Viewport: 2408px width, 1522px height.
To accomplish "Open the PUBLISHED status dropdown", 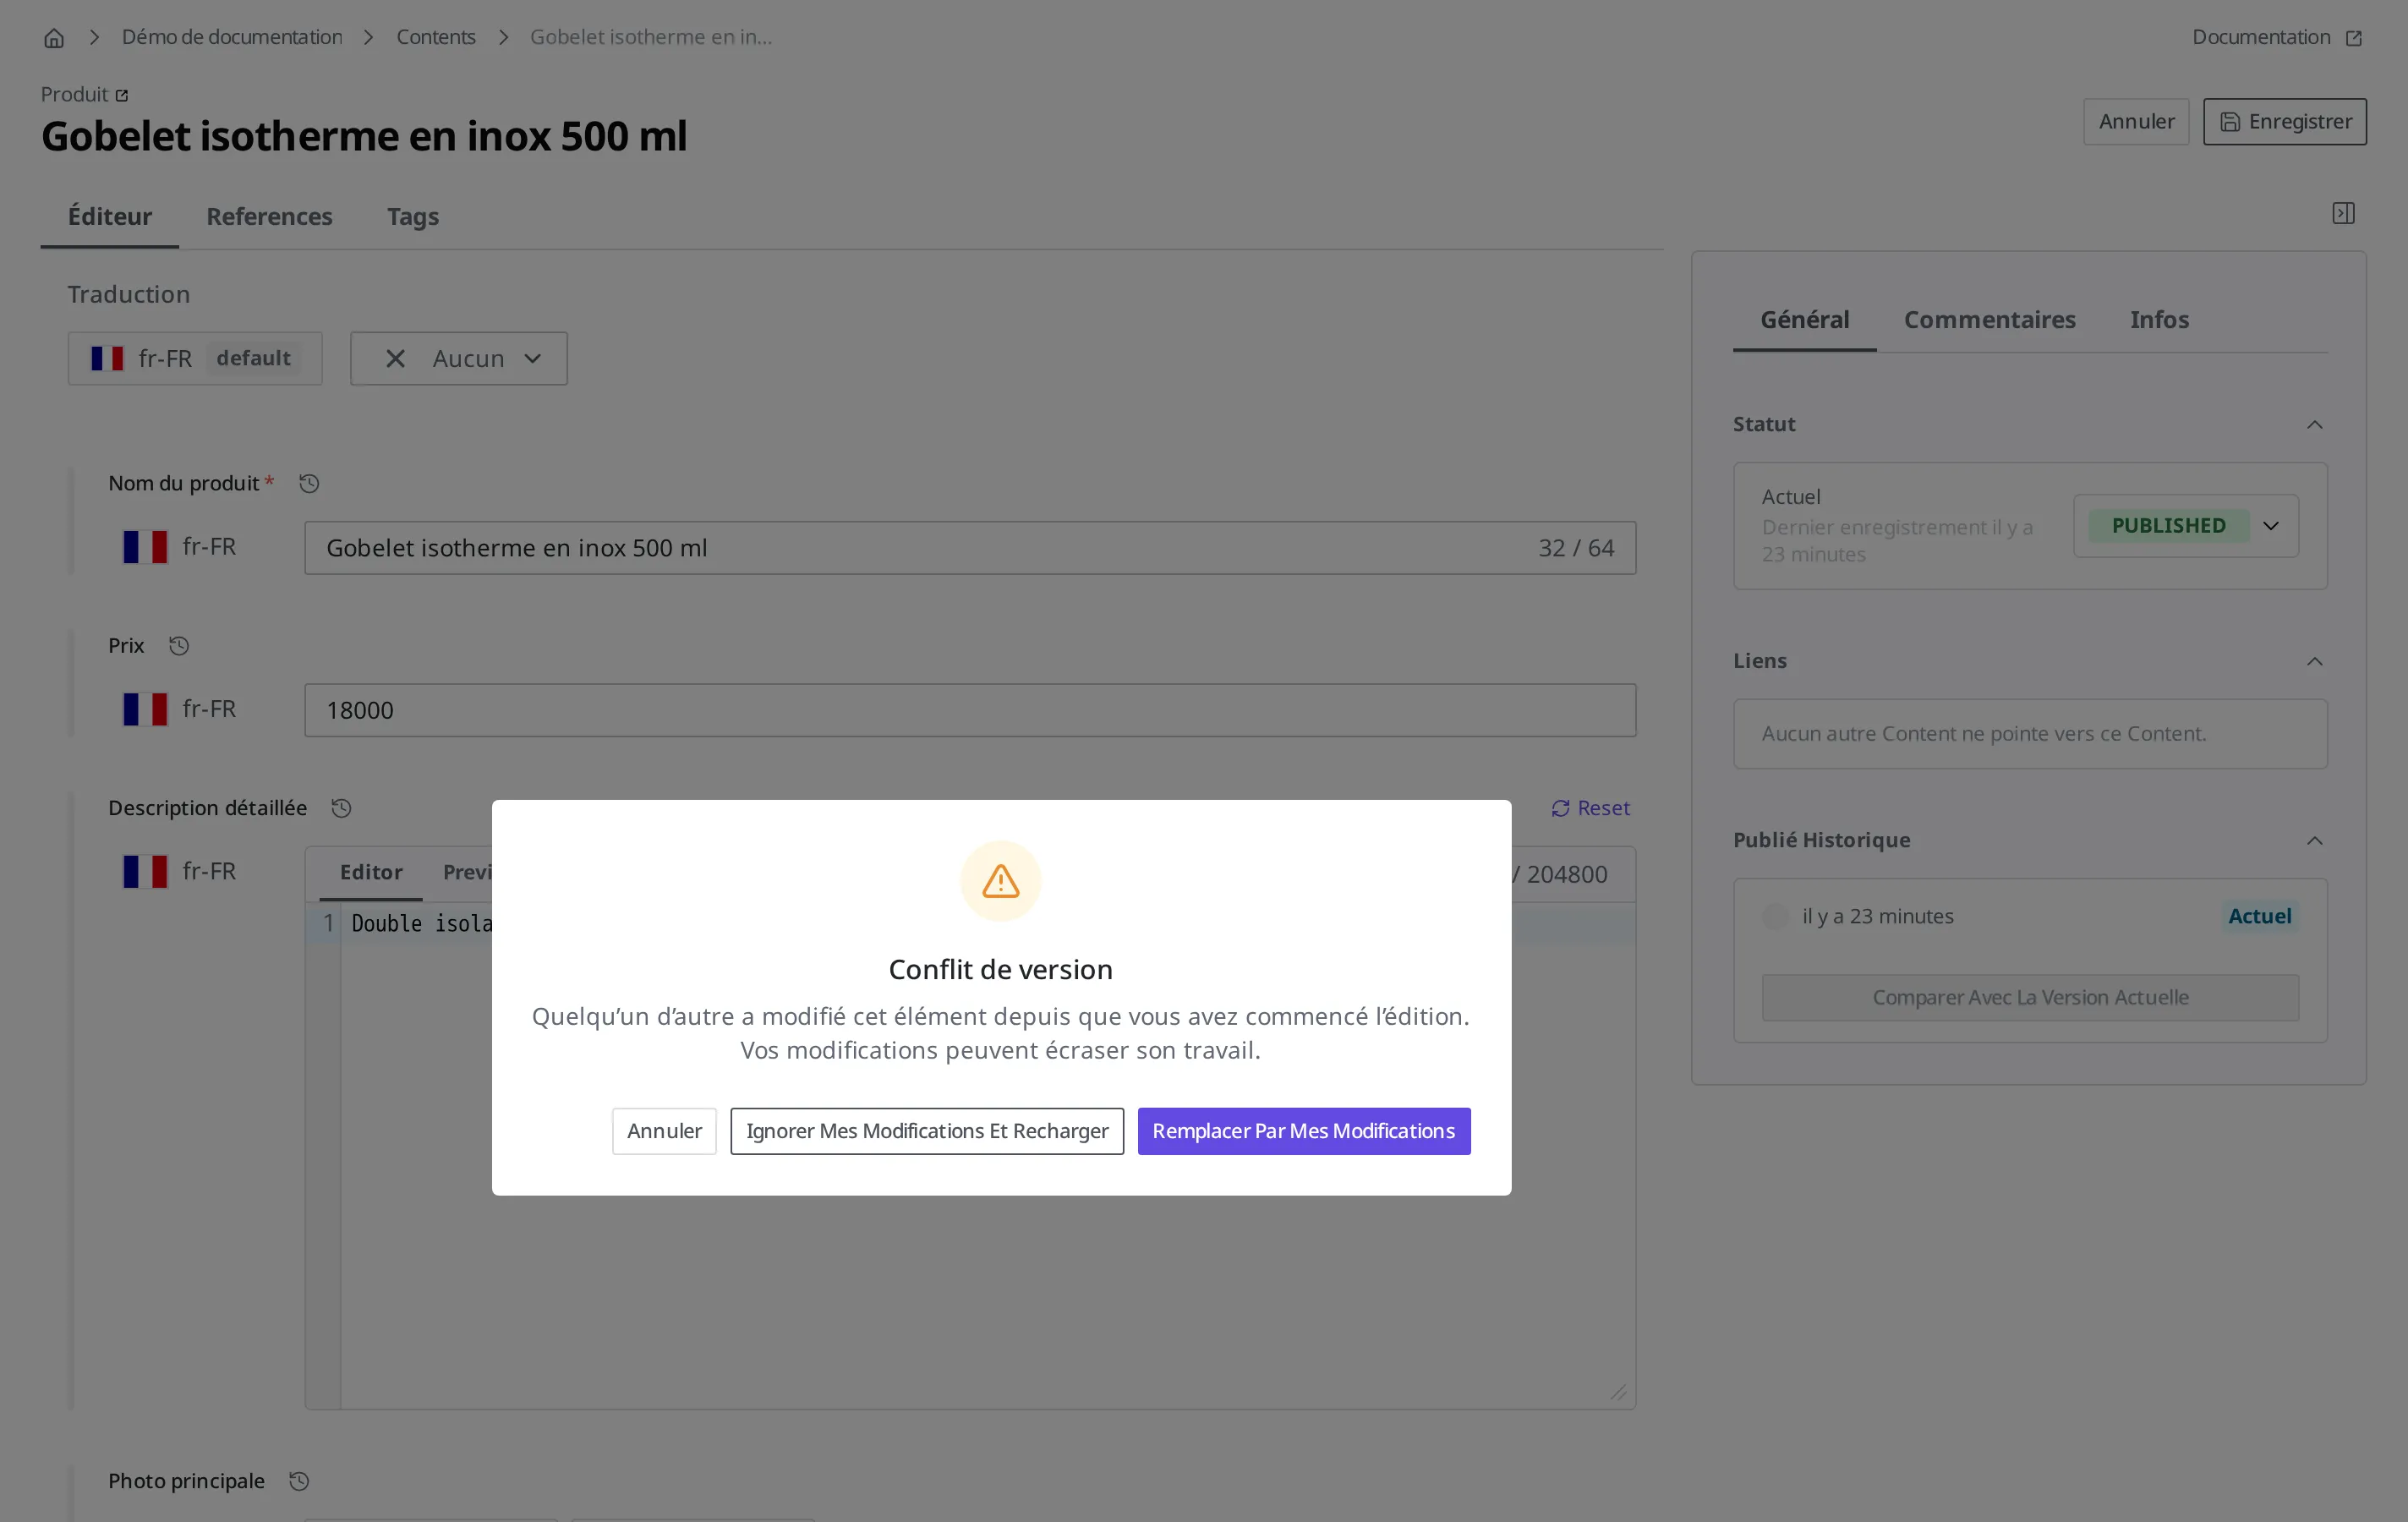I will [2186, 526].
